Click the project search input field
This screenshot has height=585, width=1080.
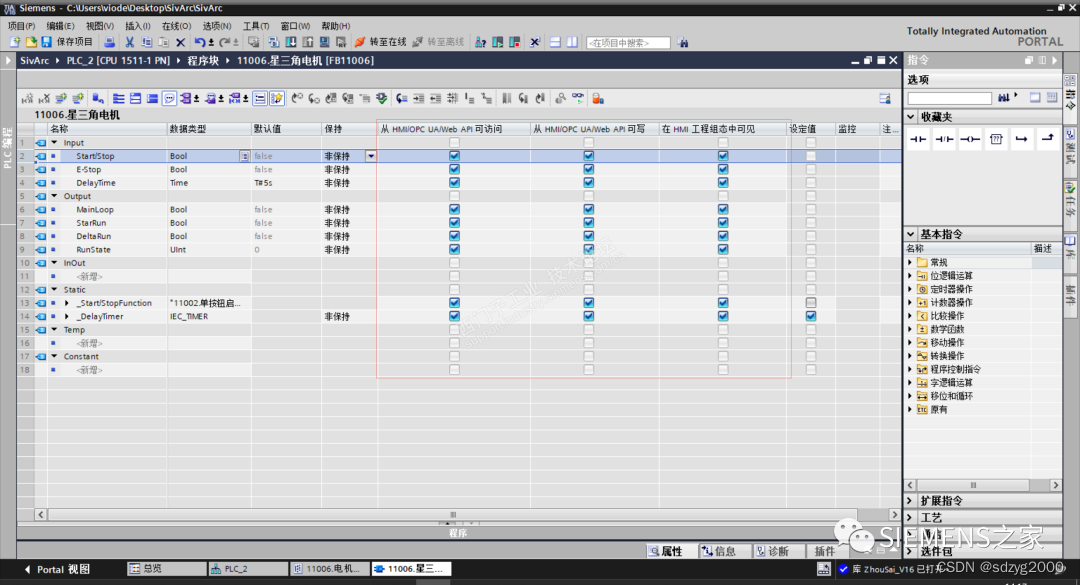[628, 43]
